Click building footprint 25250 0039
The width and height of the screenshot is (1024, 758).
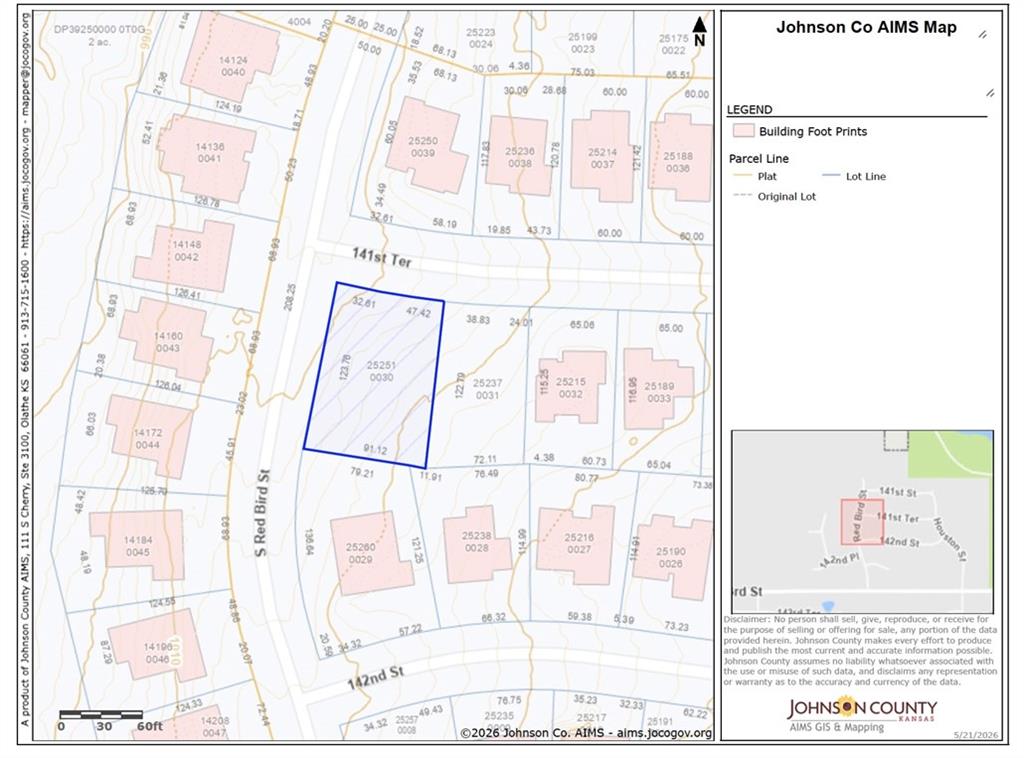tap(426, 145)
